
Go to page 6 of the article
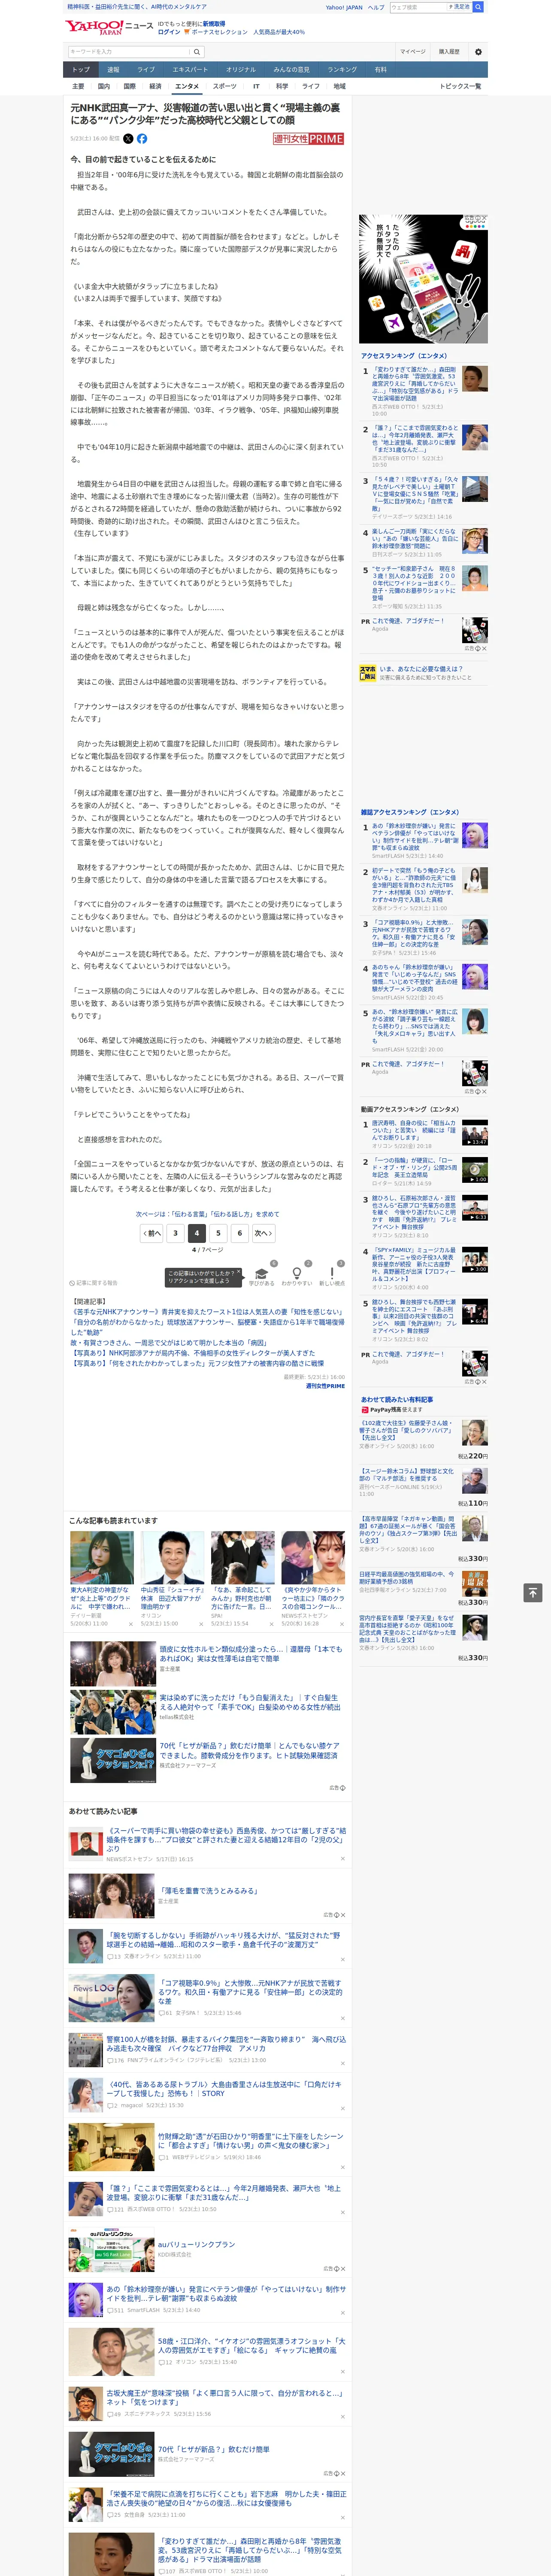(x=240, y=1233)
